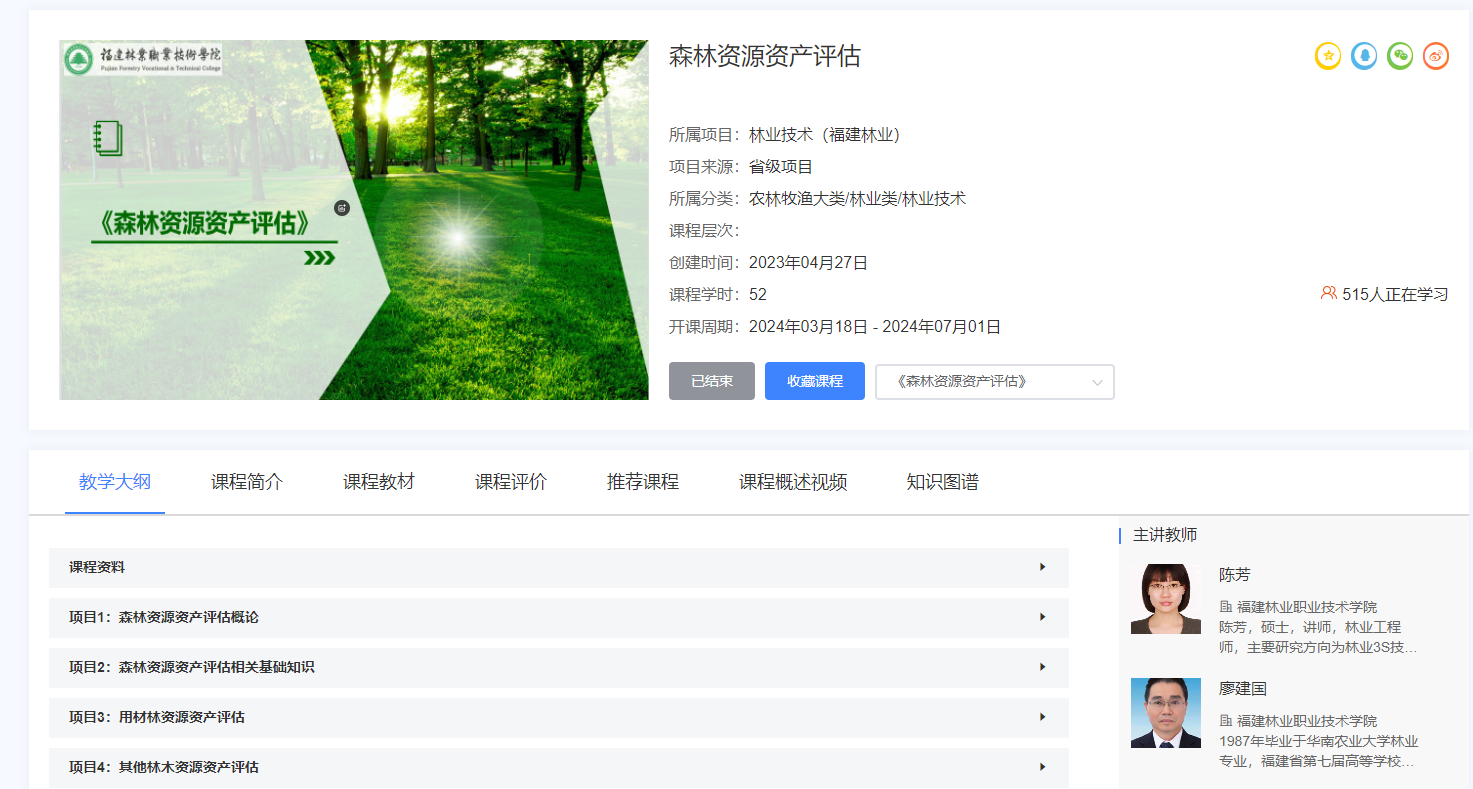
Task: Click the 515人正在学习 text
Action: point(1395,295)
